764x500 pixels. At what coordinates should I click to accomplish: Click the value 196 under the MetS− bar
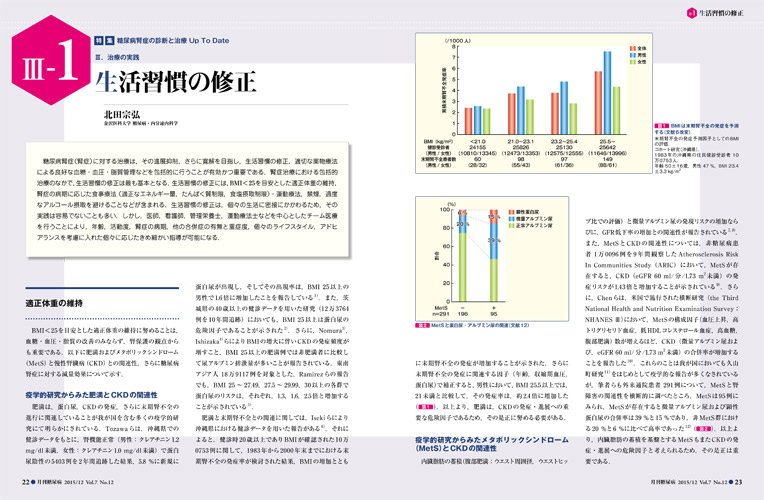(462, 314)
